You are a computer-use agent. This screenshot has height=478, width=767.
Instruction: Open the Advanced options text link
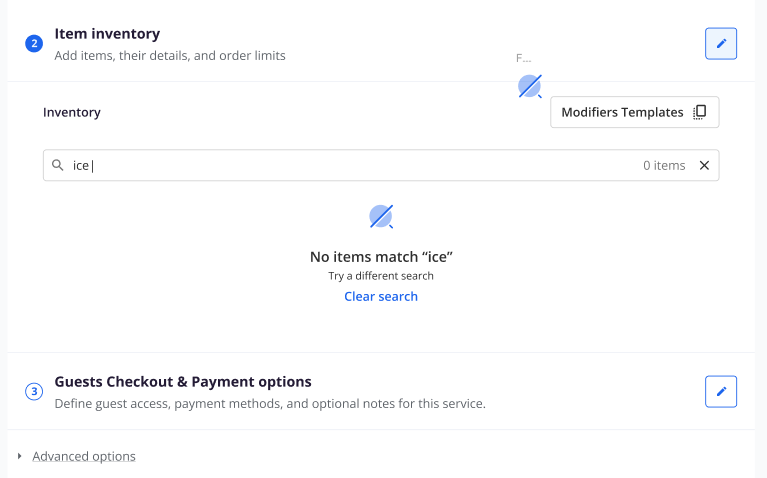tap(84, 456)
